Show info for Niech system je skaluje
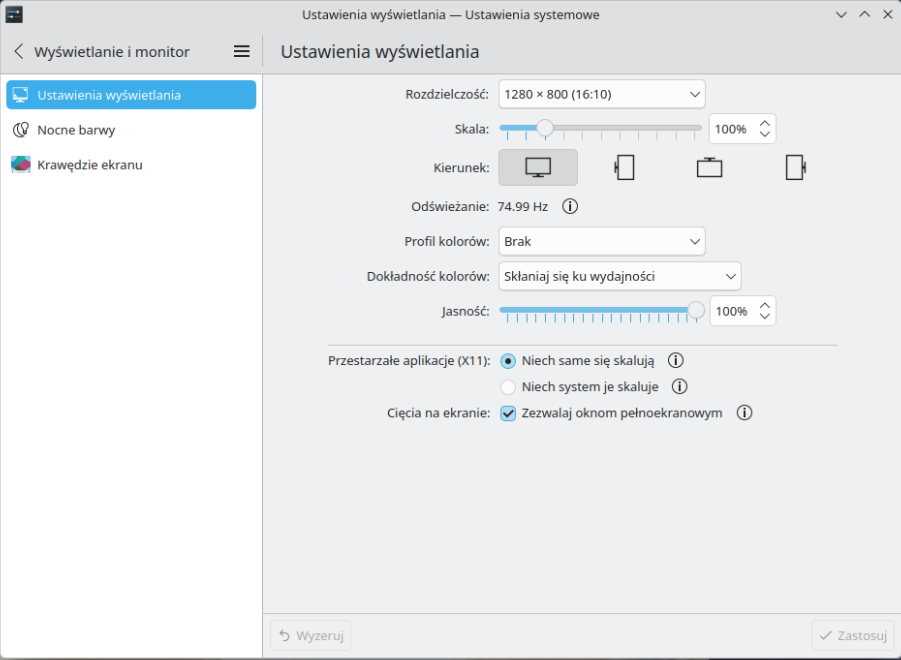Image resolution: width=901 pixels, height=660 pixels. pyautogui.click(x=679, y=387)
